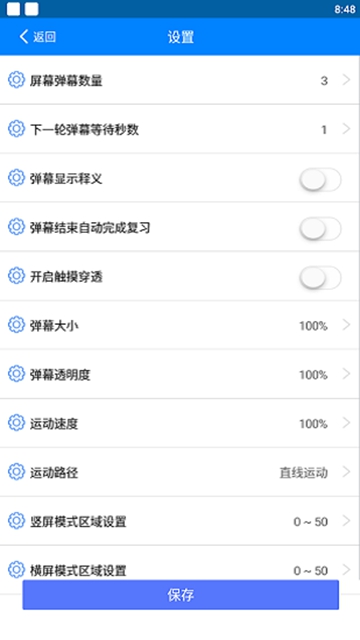Open the 横屏模式区域设置 row
The height and width of the screenshot is (640, 360).
point(180,567)
